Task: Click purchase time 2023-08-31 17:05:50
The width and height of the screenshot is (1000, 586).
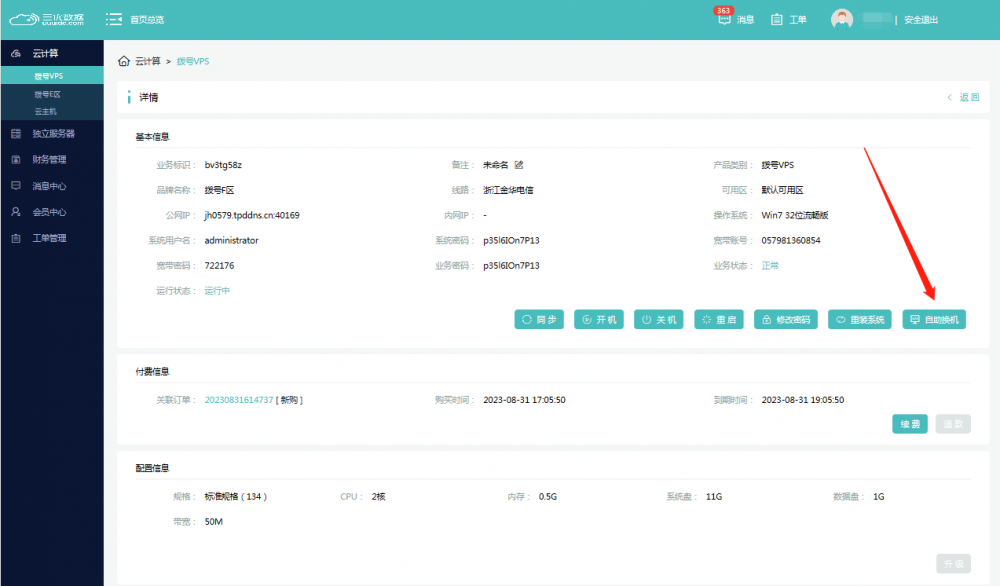Action: pos(524,400)
